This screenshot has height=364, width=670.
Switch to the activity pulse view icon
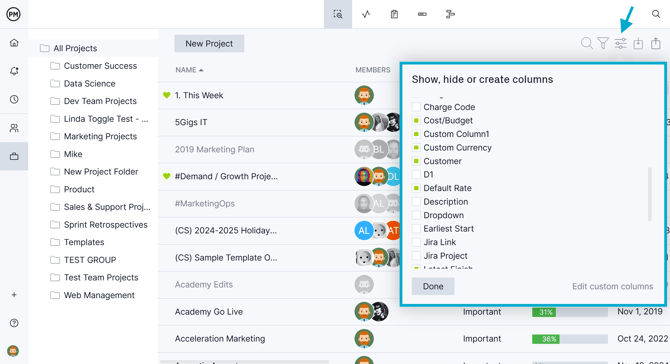pyautogui.click(x=366, y=14)
